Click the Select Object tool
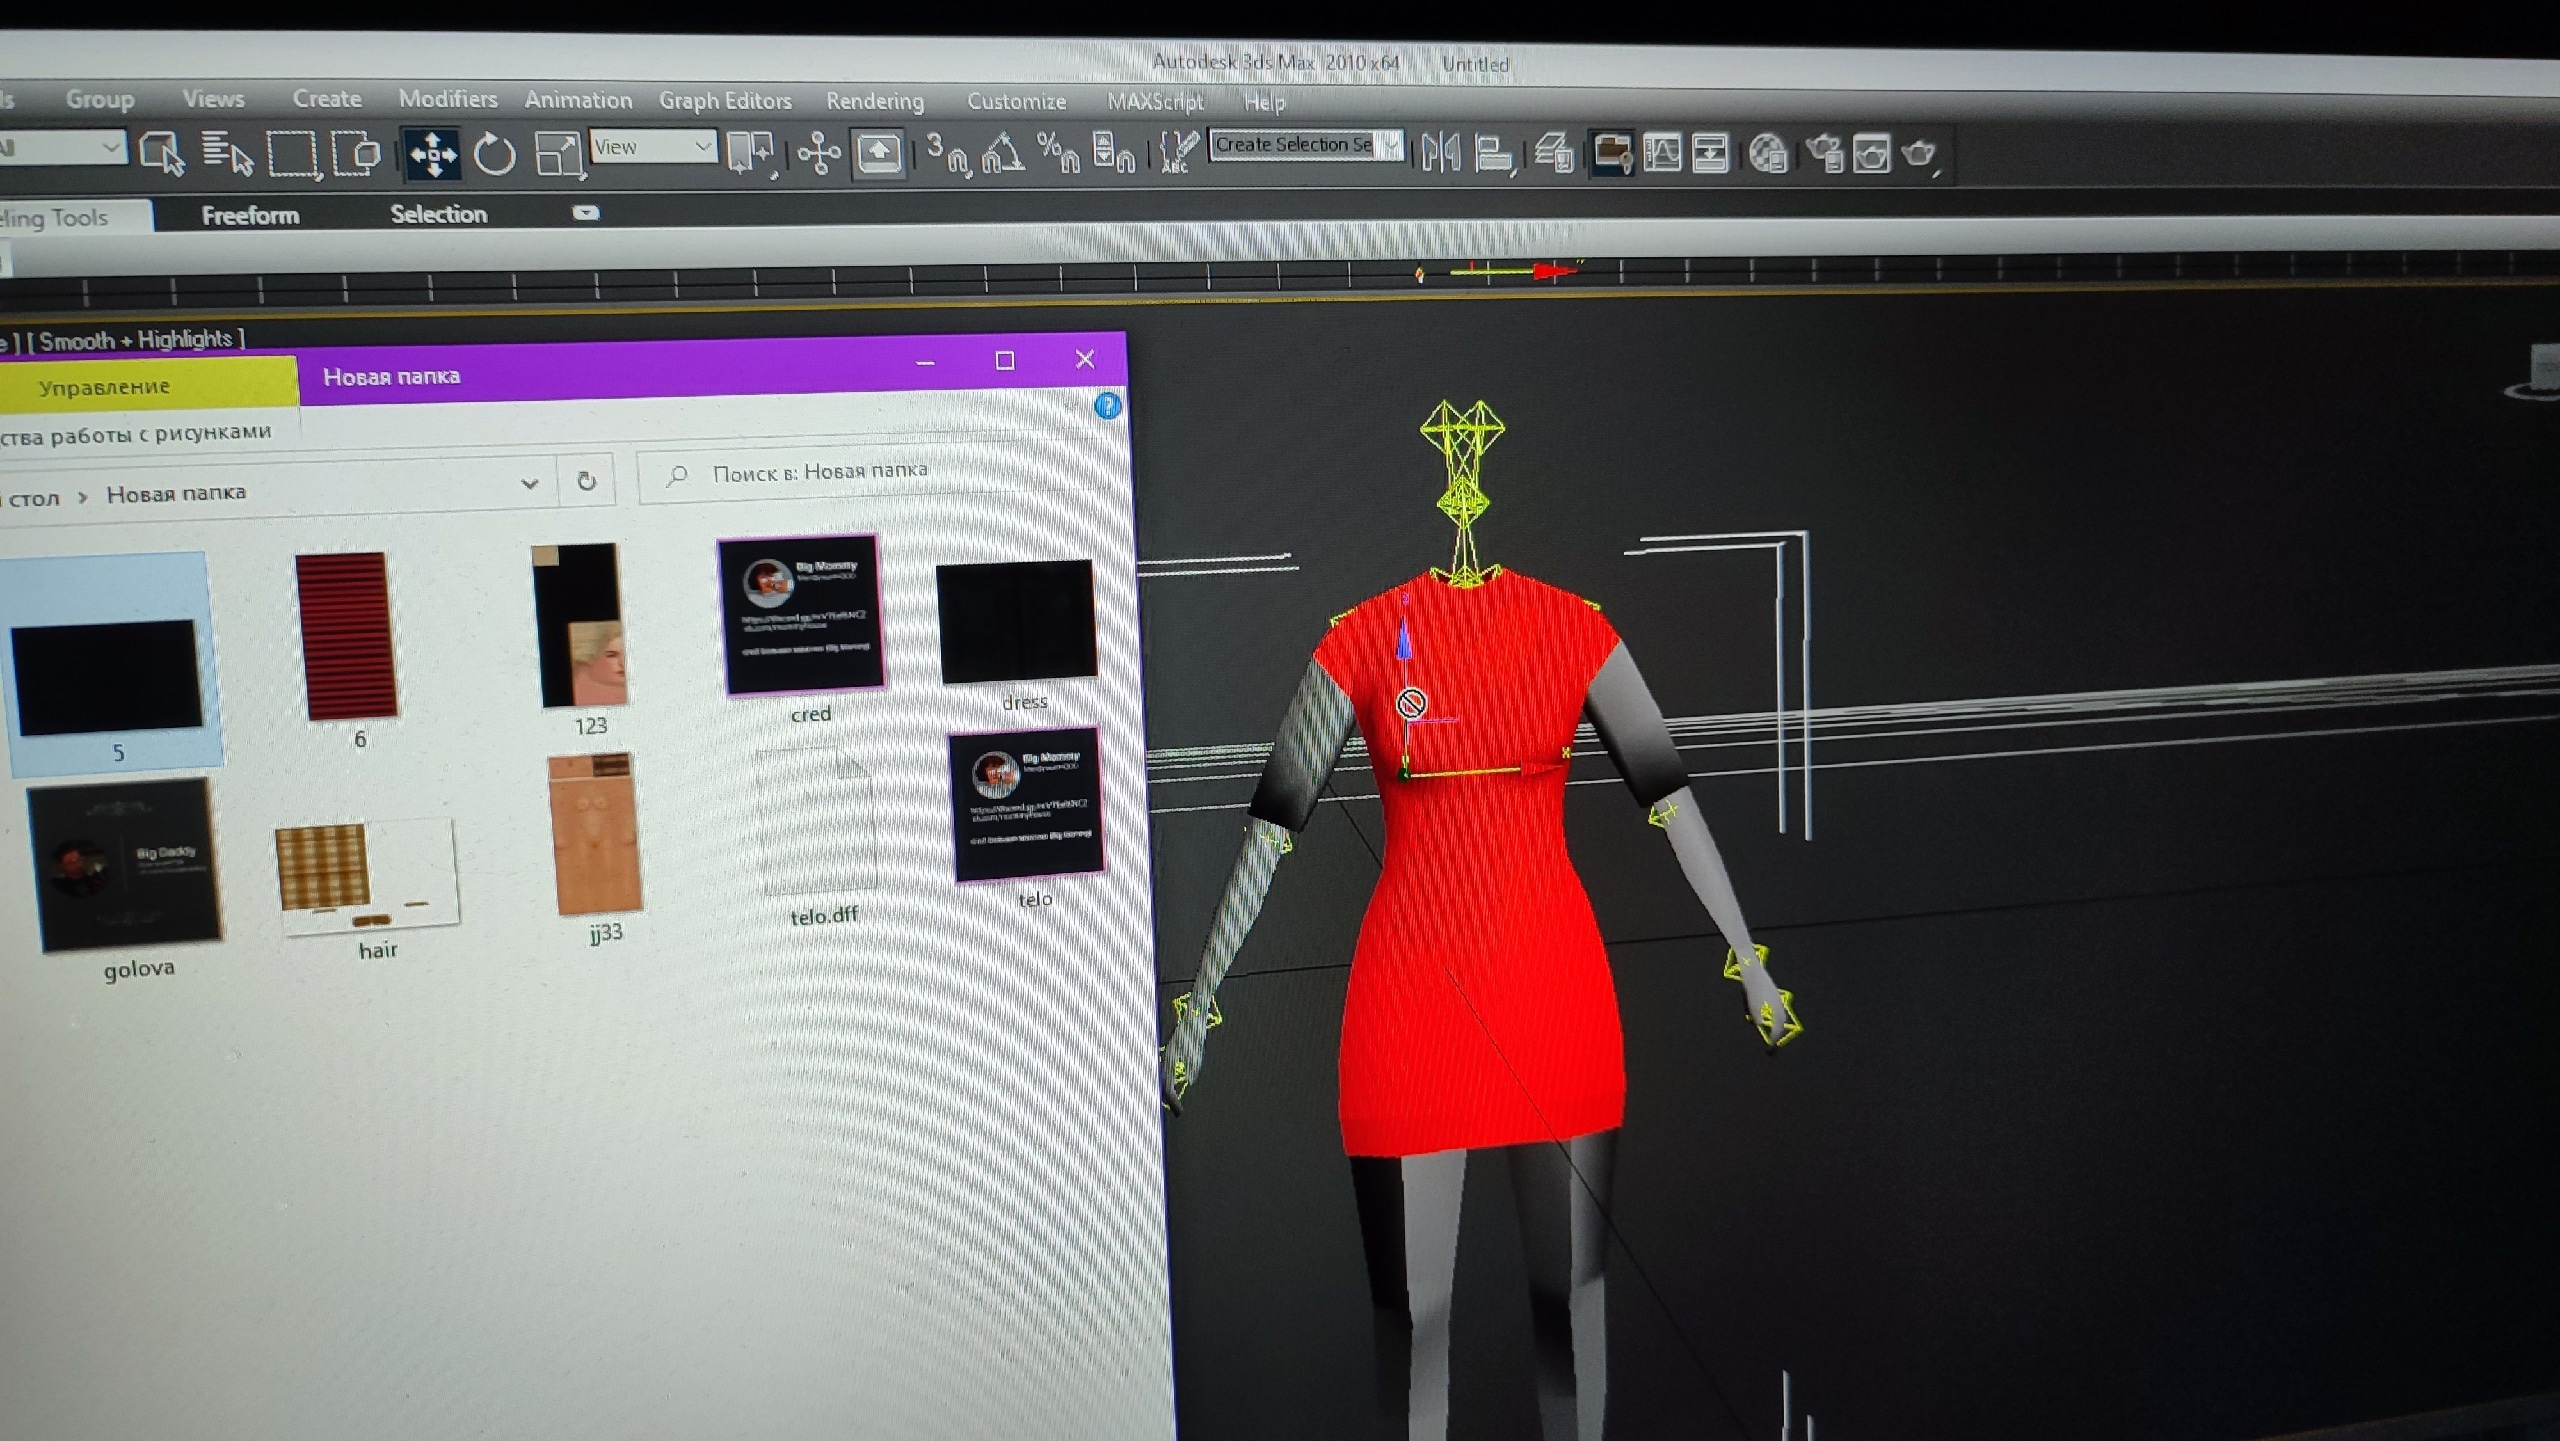The width and height of the screenshot is (2560, 1441). 163,154
